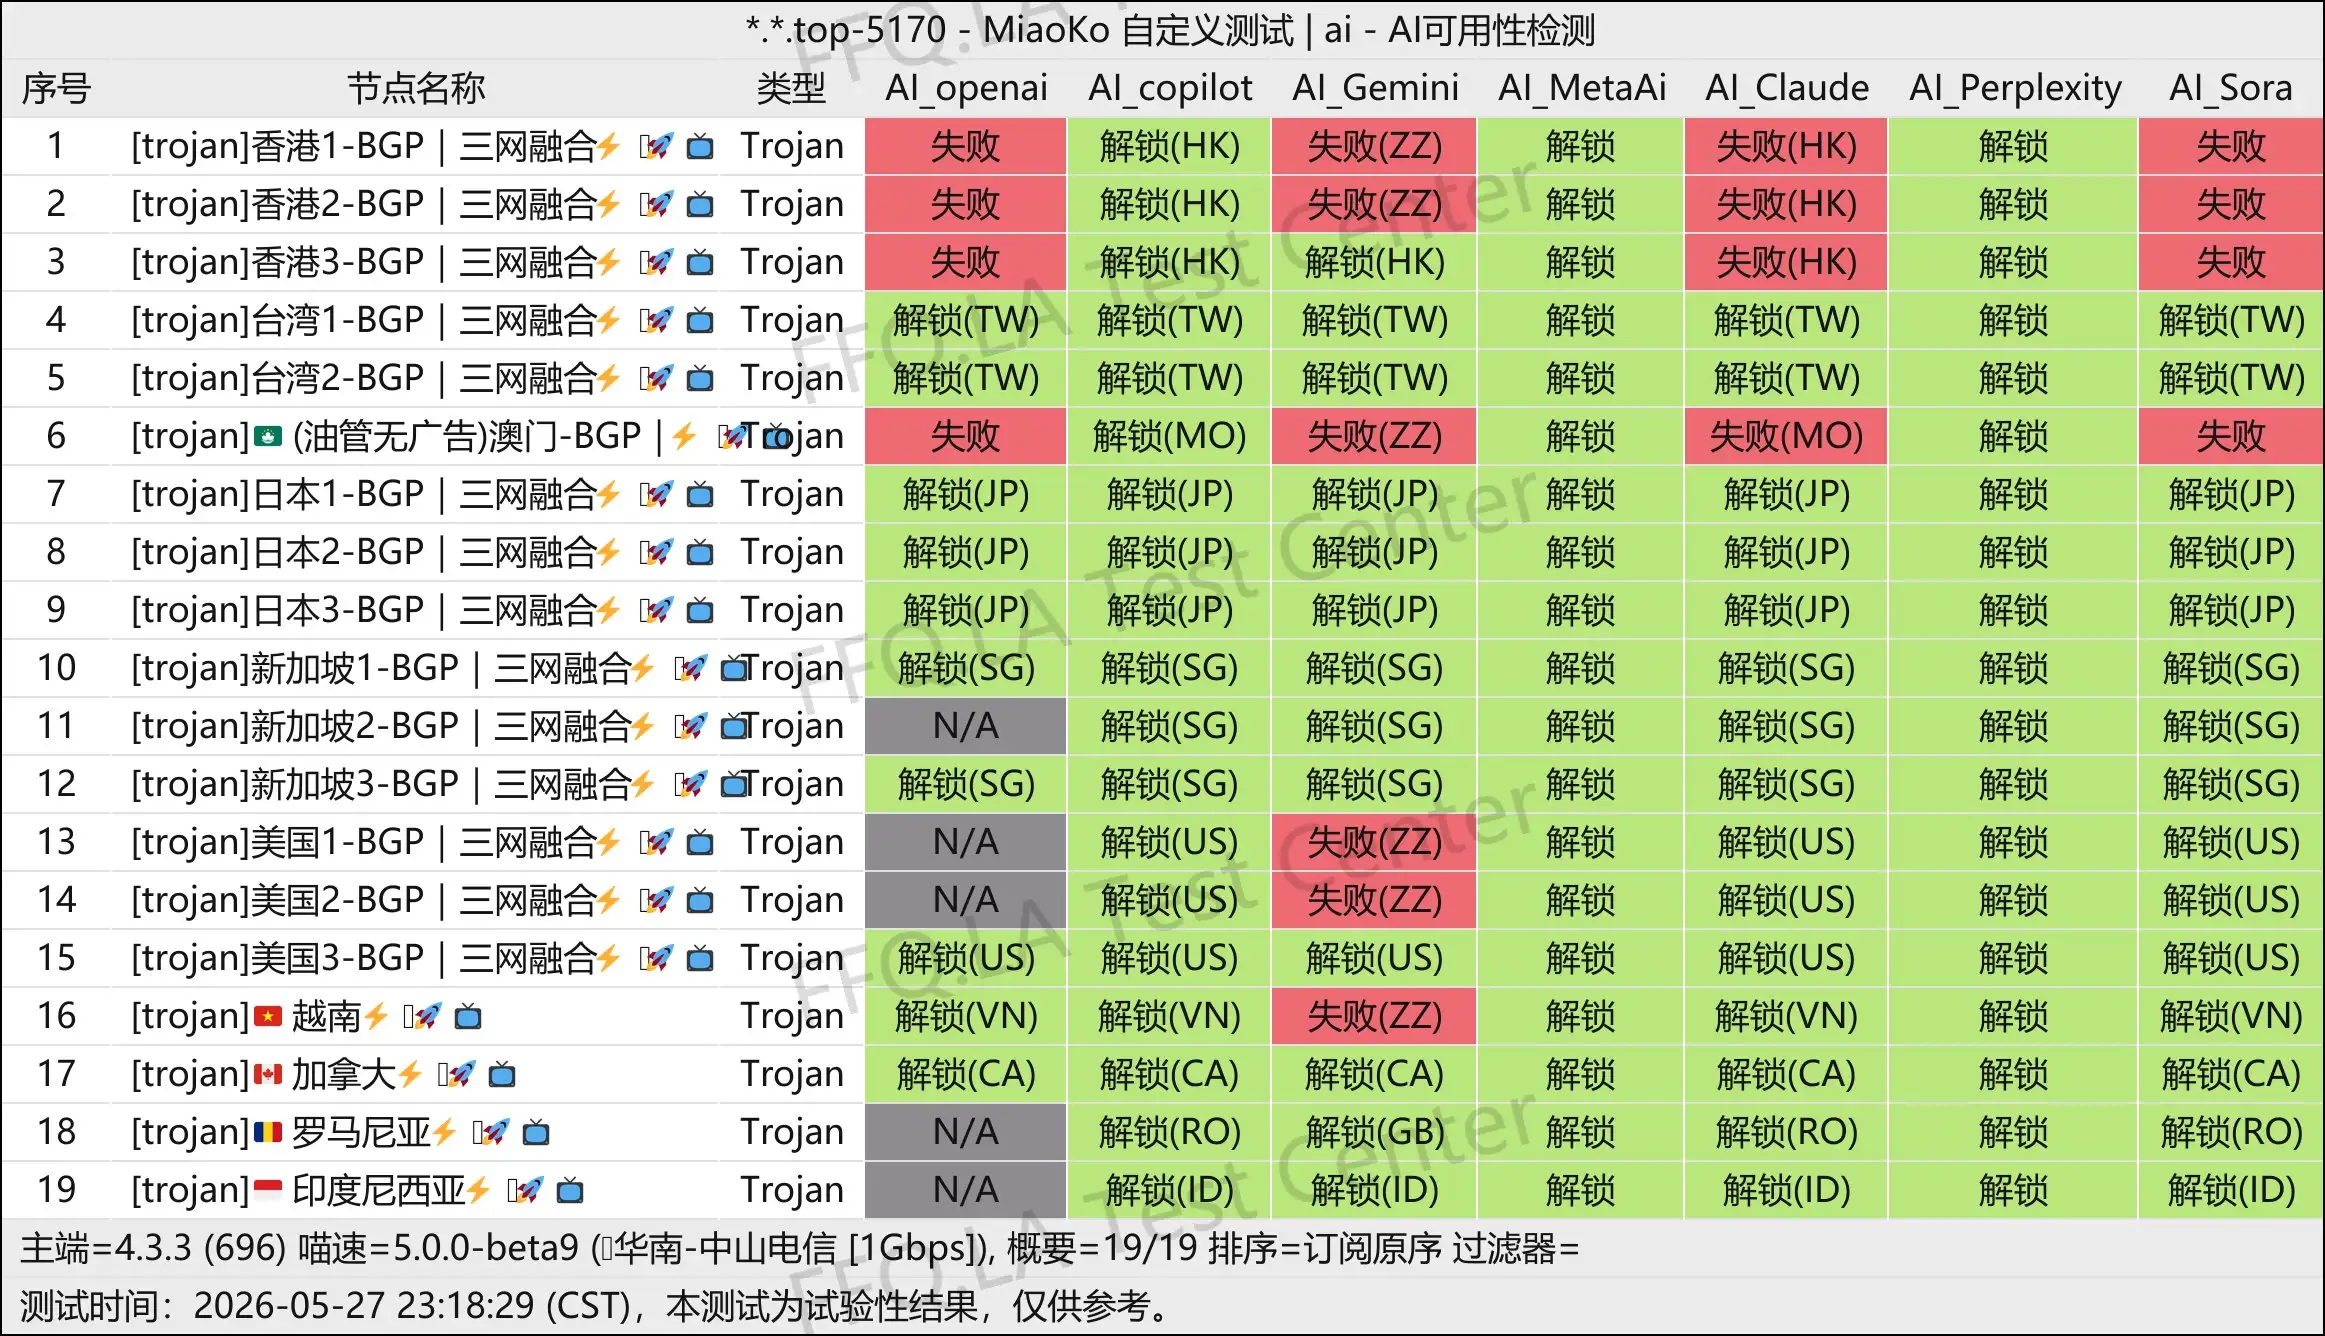Click the 失败 AI_Sora cell in row 3
This screenshot has width=2325, height=1336.
tap(2231, 263)
